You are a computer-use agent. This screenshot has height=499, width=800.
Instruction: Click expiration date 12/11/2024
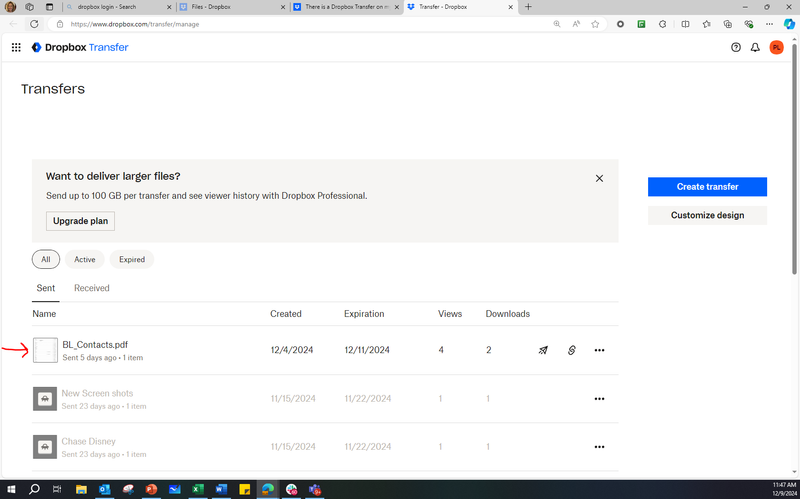click(367, 350)
